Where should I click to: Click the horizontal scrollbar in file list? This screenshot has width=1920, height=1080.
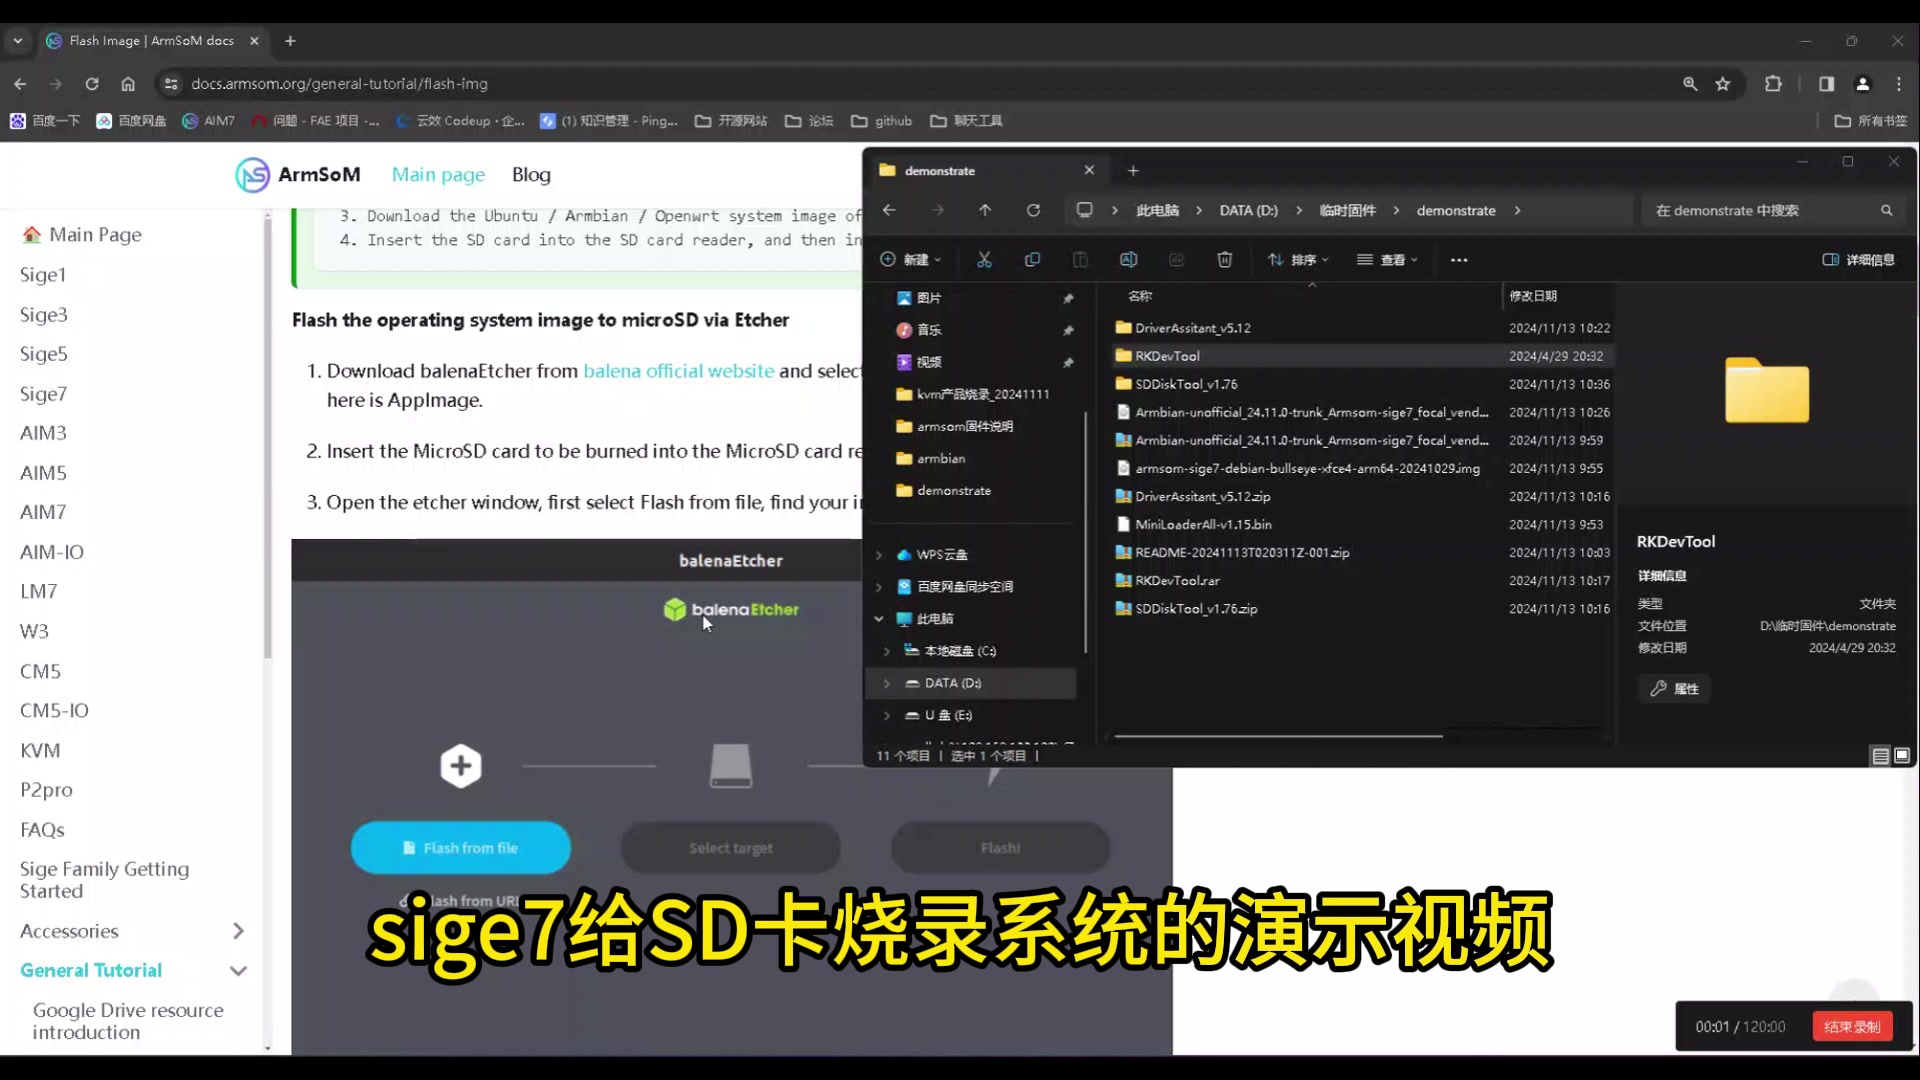coord(1278,736)
